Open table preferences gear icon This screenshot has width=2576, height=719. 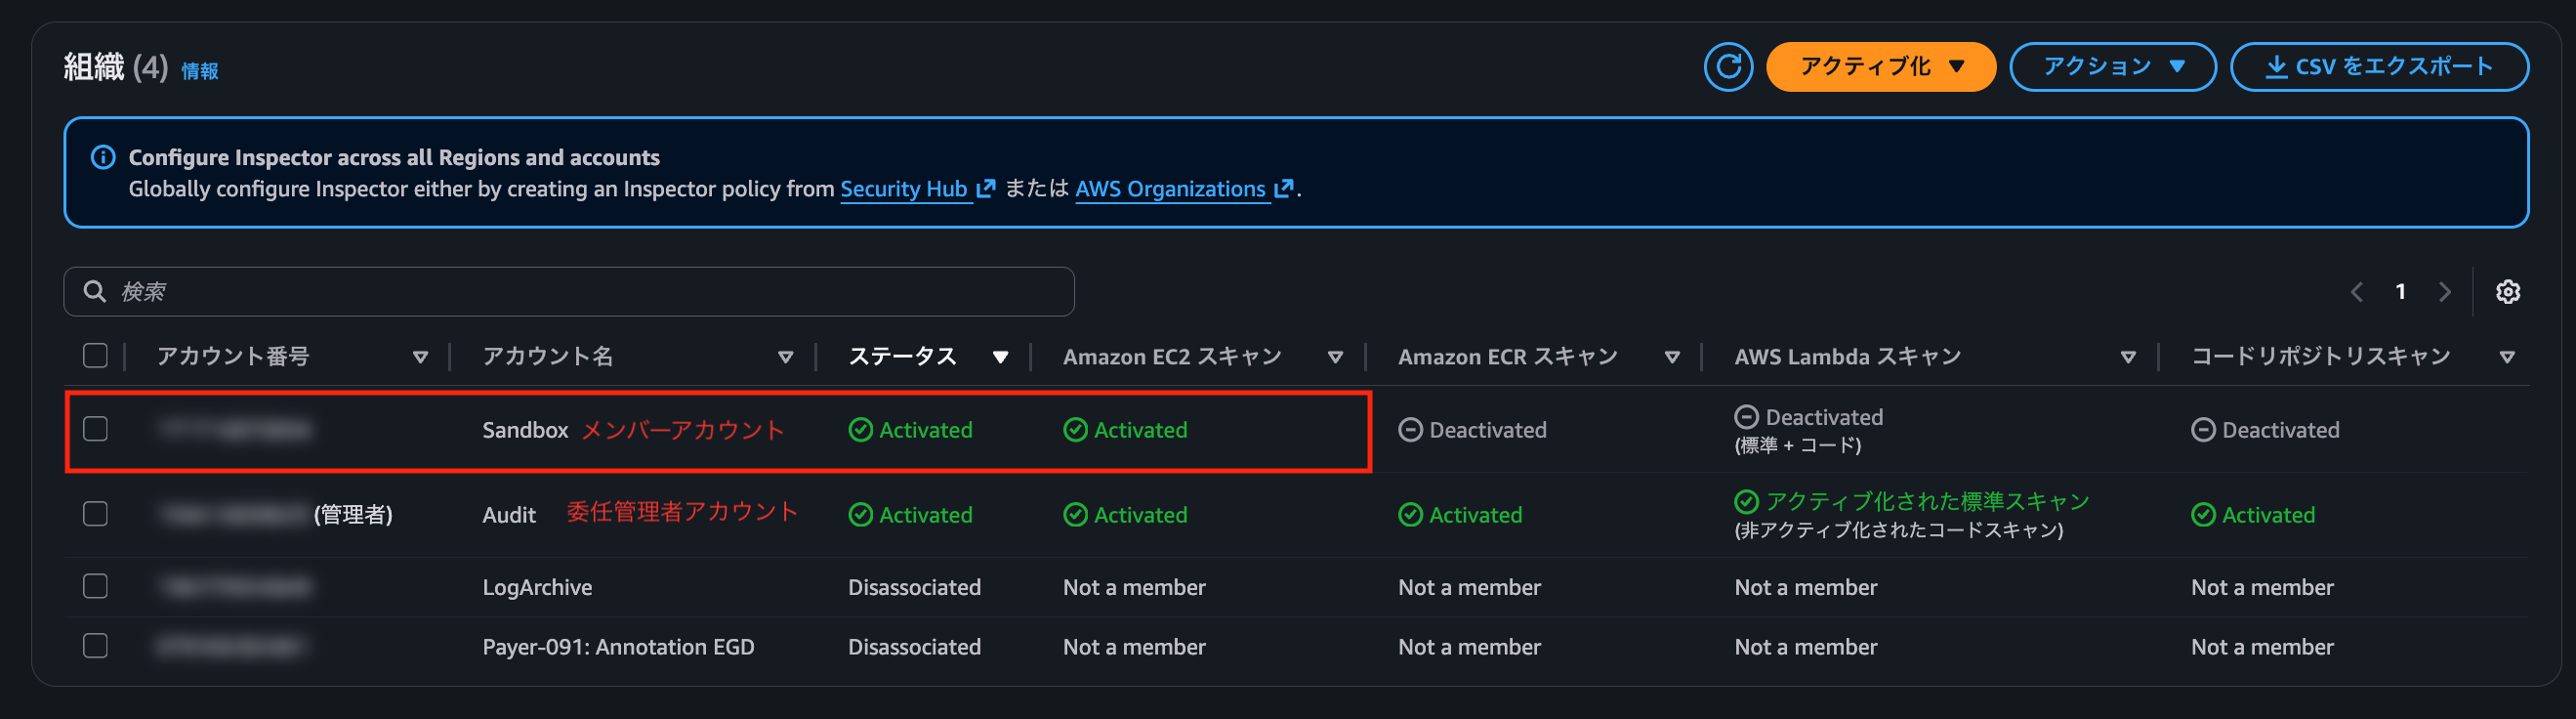coord(2507,292)
